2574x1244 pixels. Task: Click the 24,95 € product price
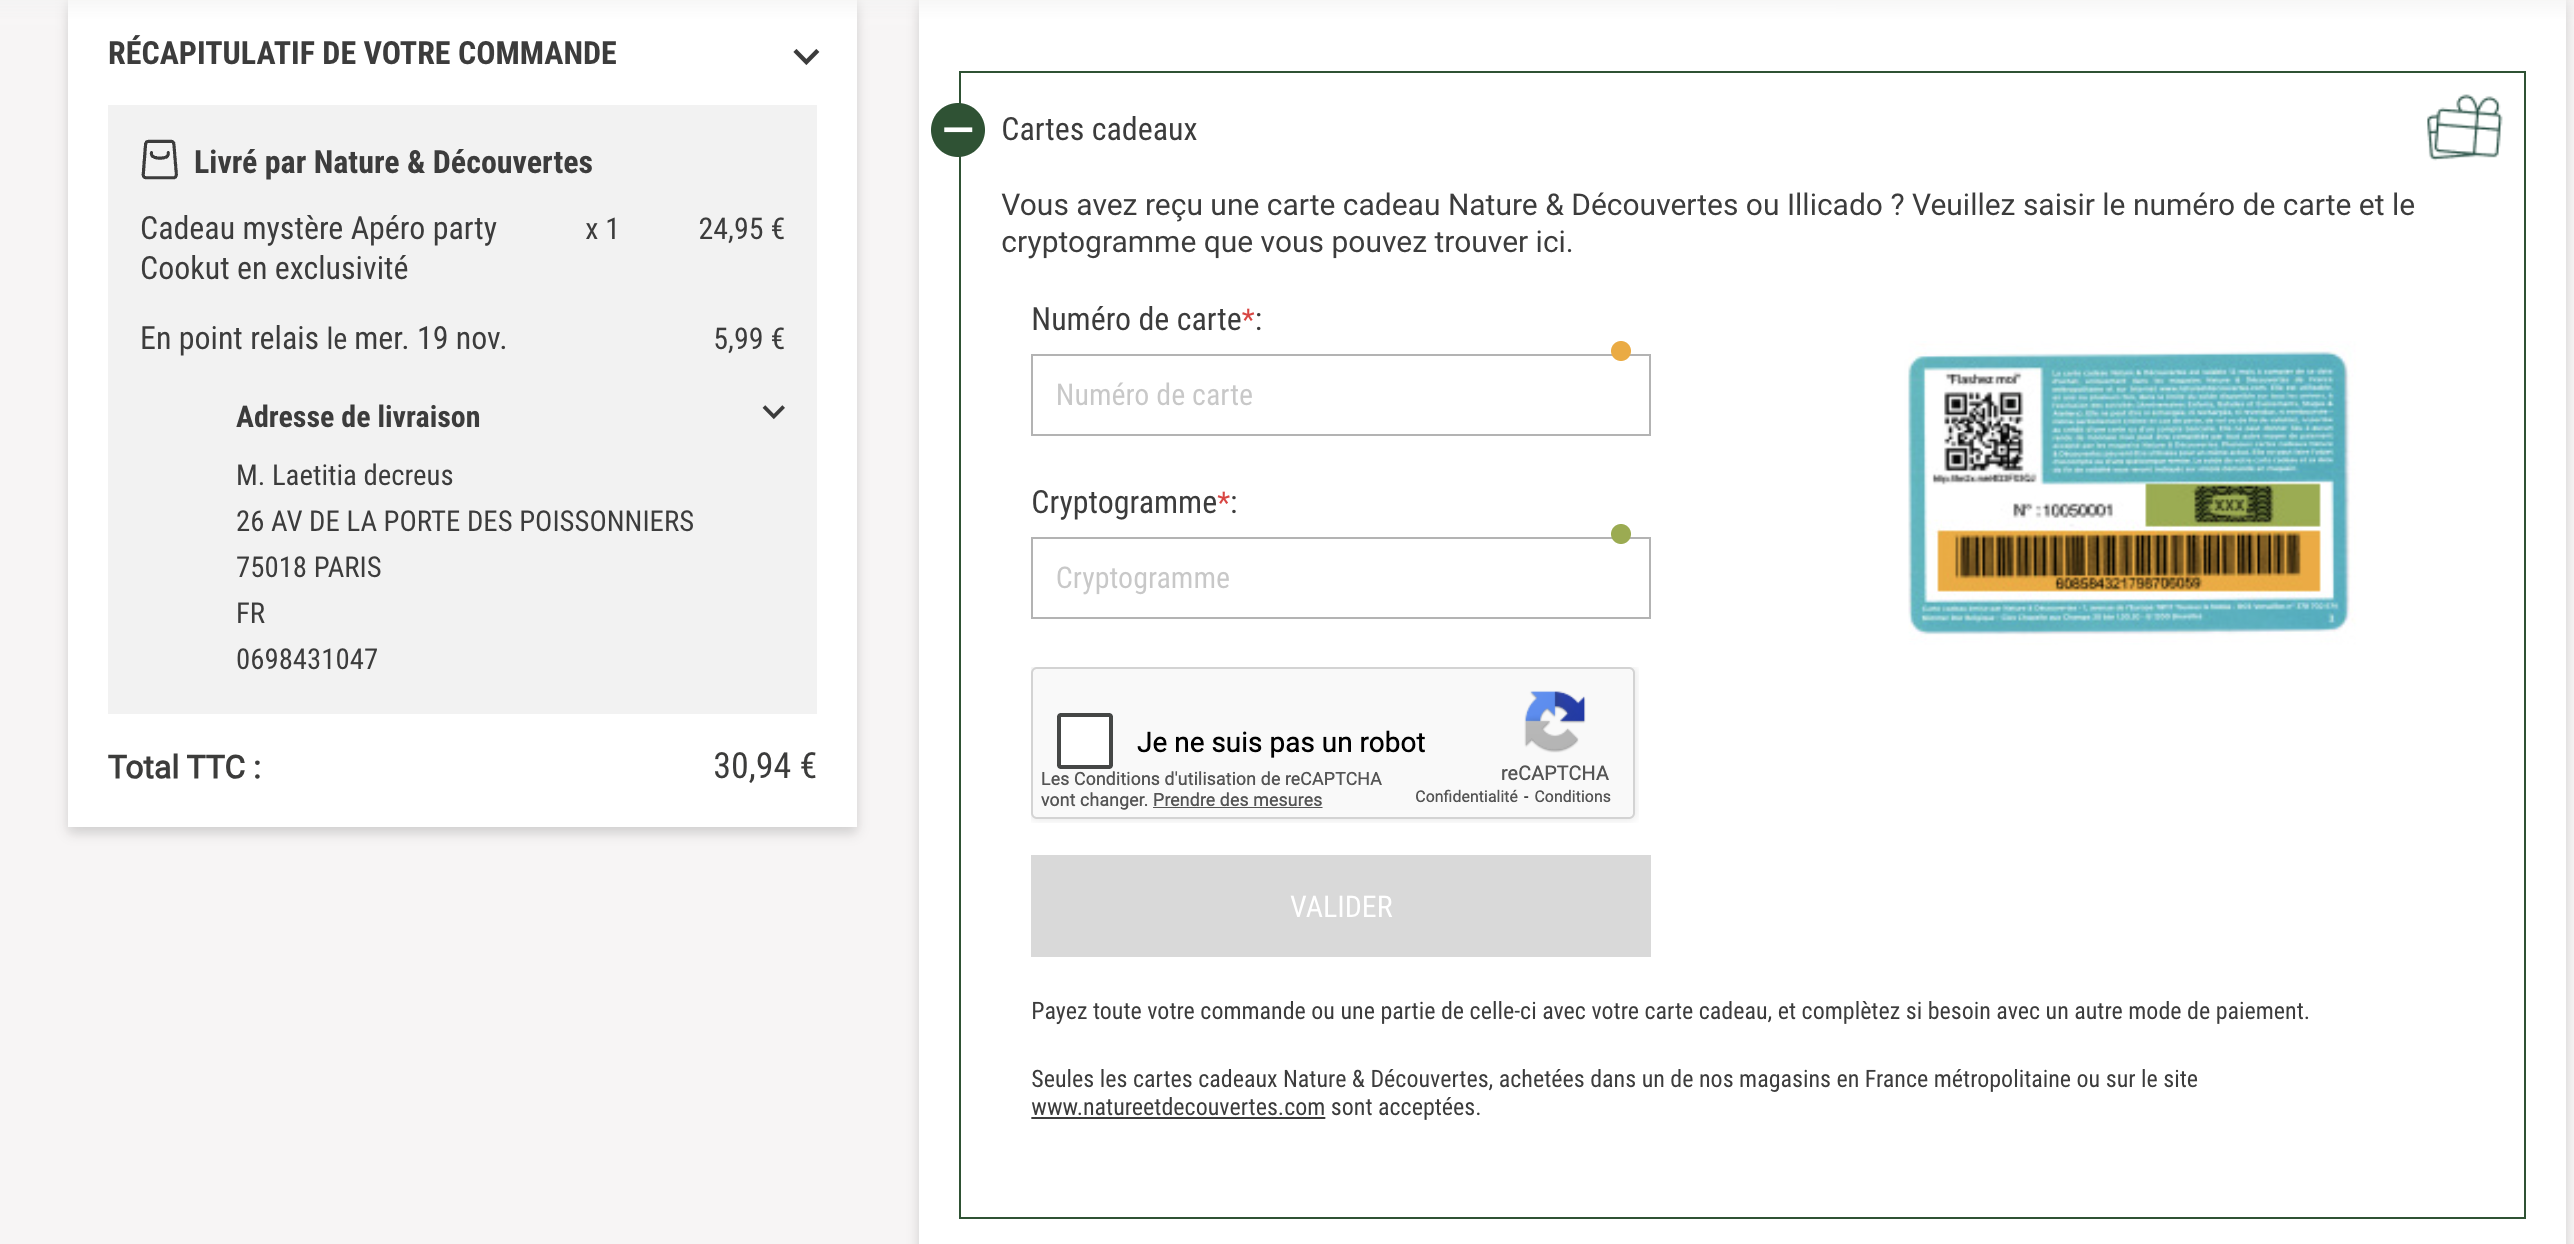tap(741, 229)
